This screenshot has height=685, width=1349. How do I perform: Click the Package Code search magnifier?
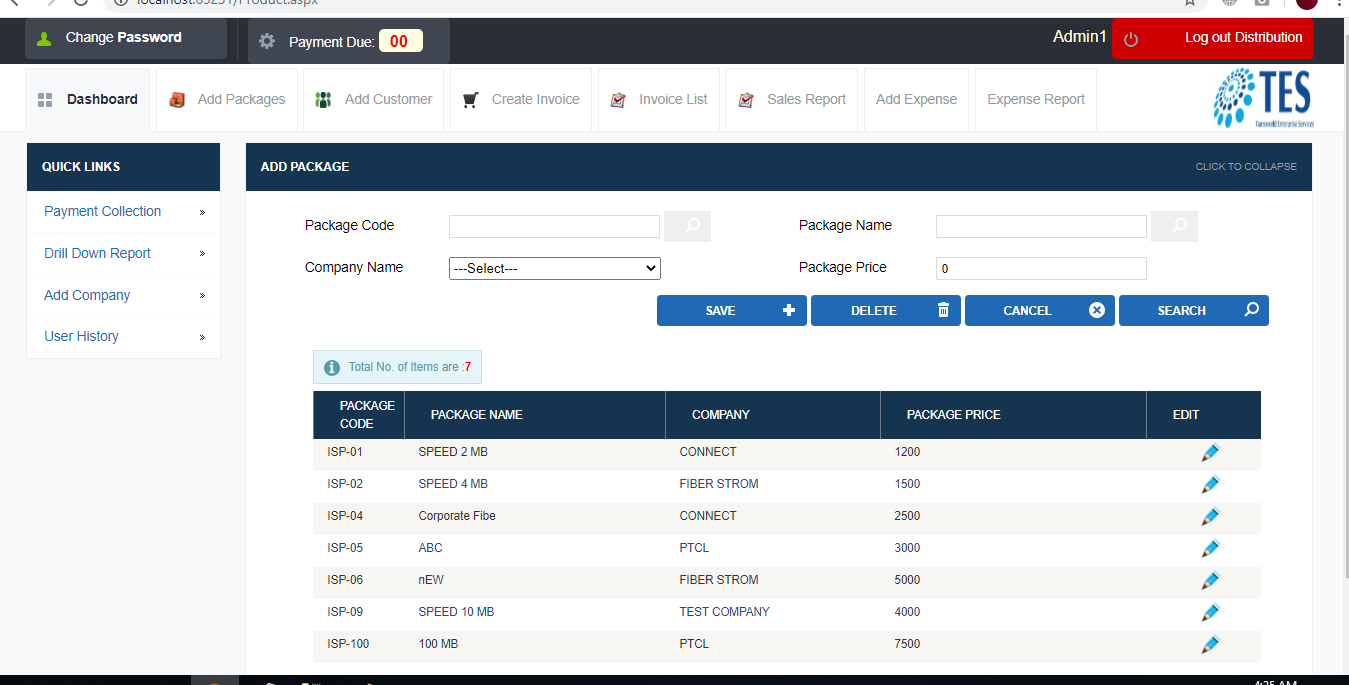688,226
